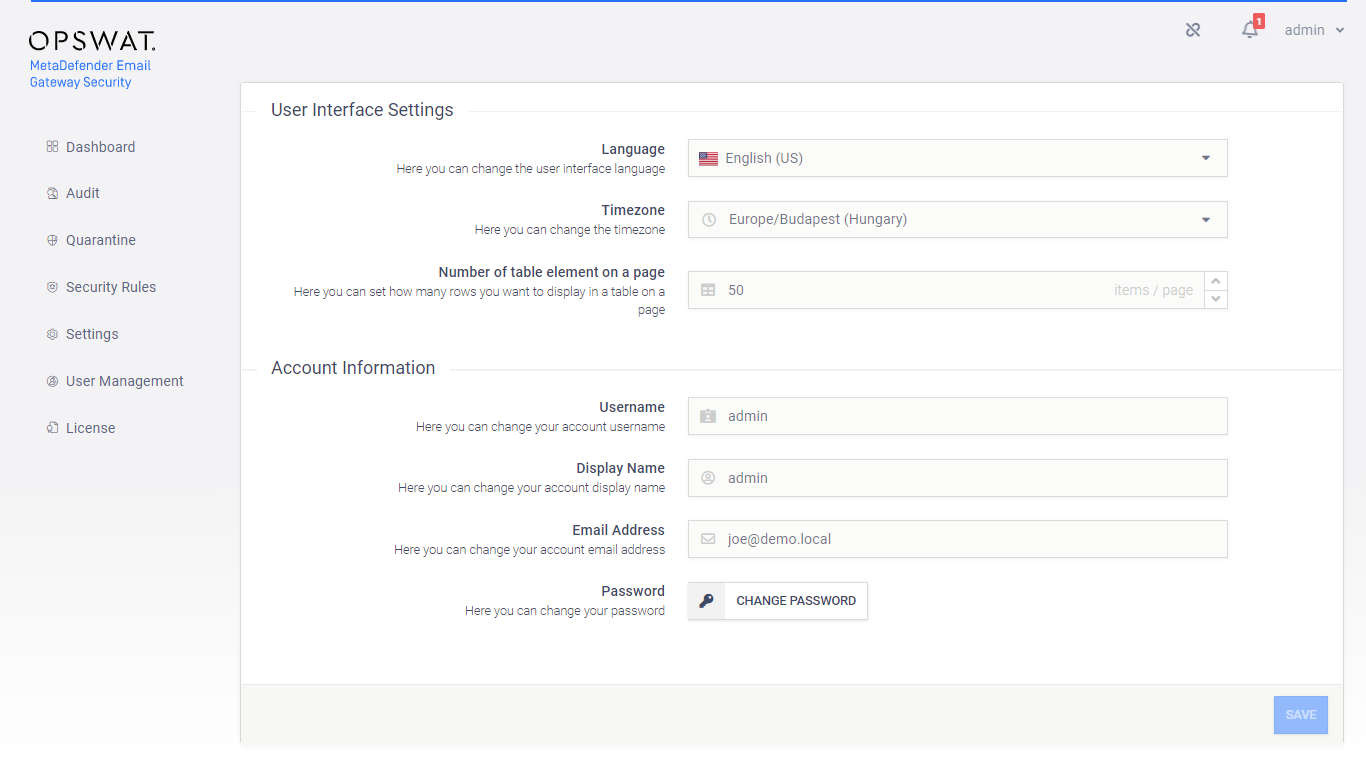Click the envelope icon in Email field
Screen dimensions: 1366x768
pos(708,539)
